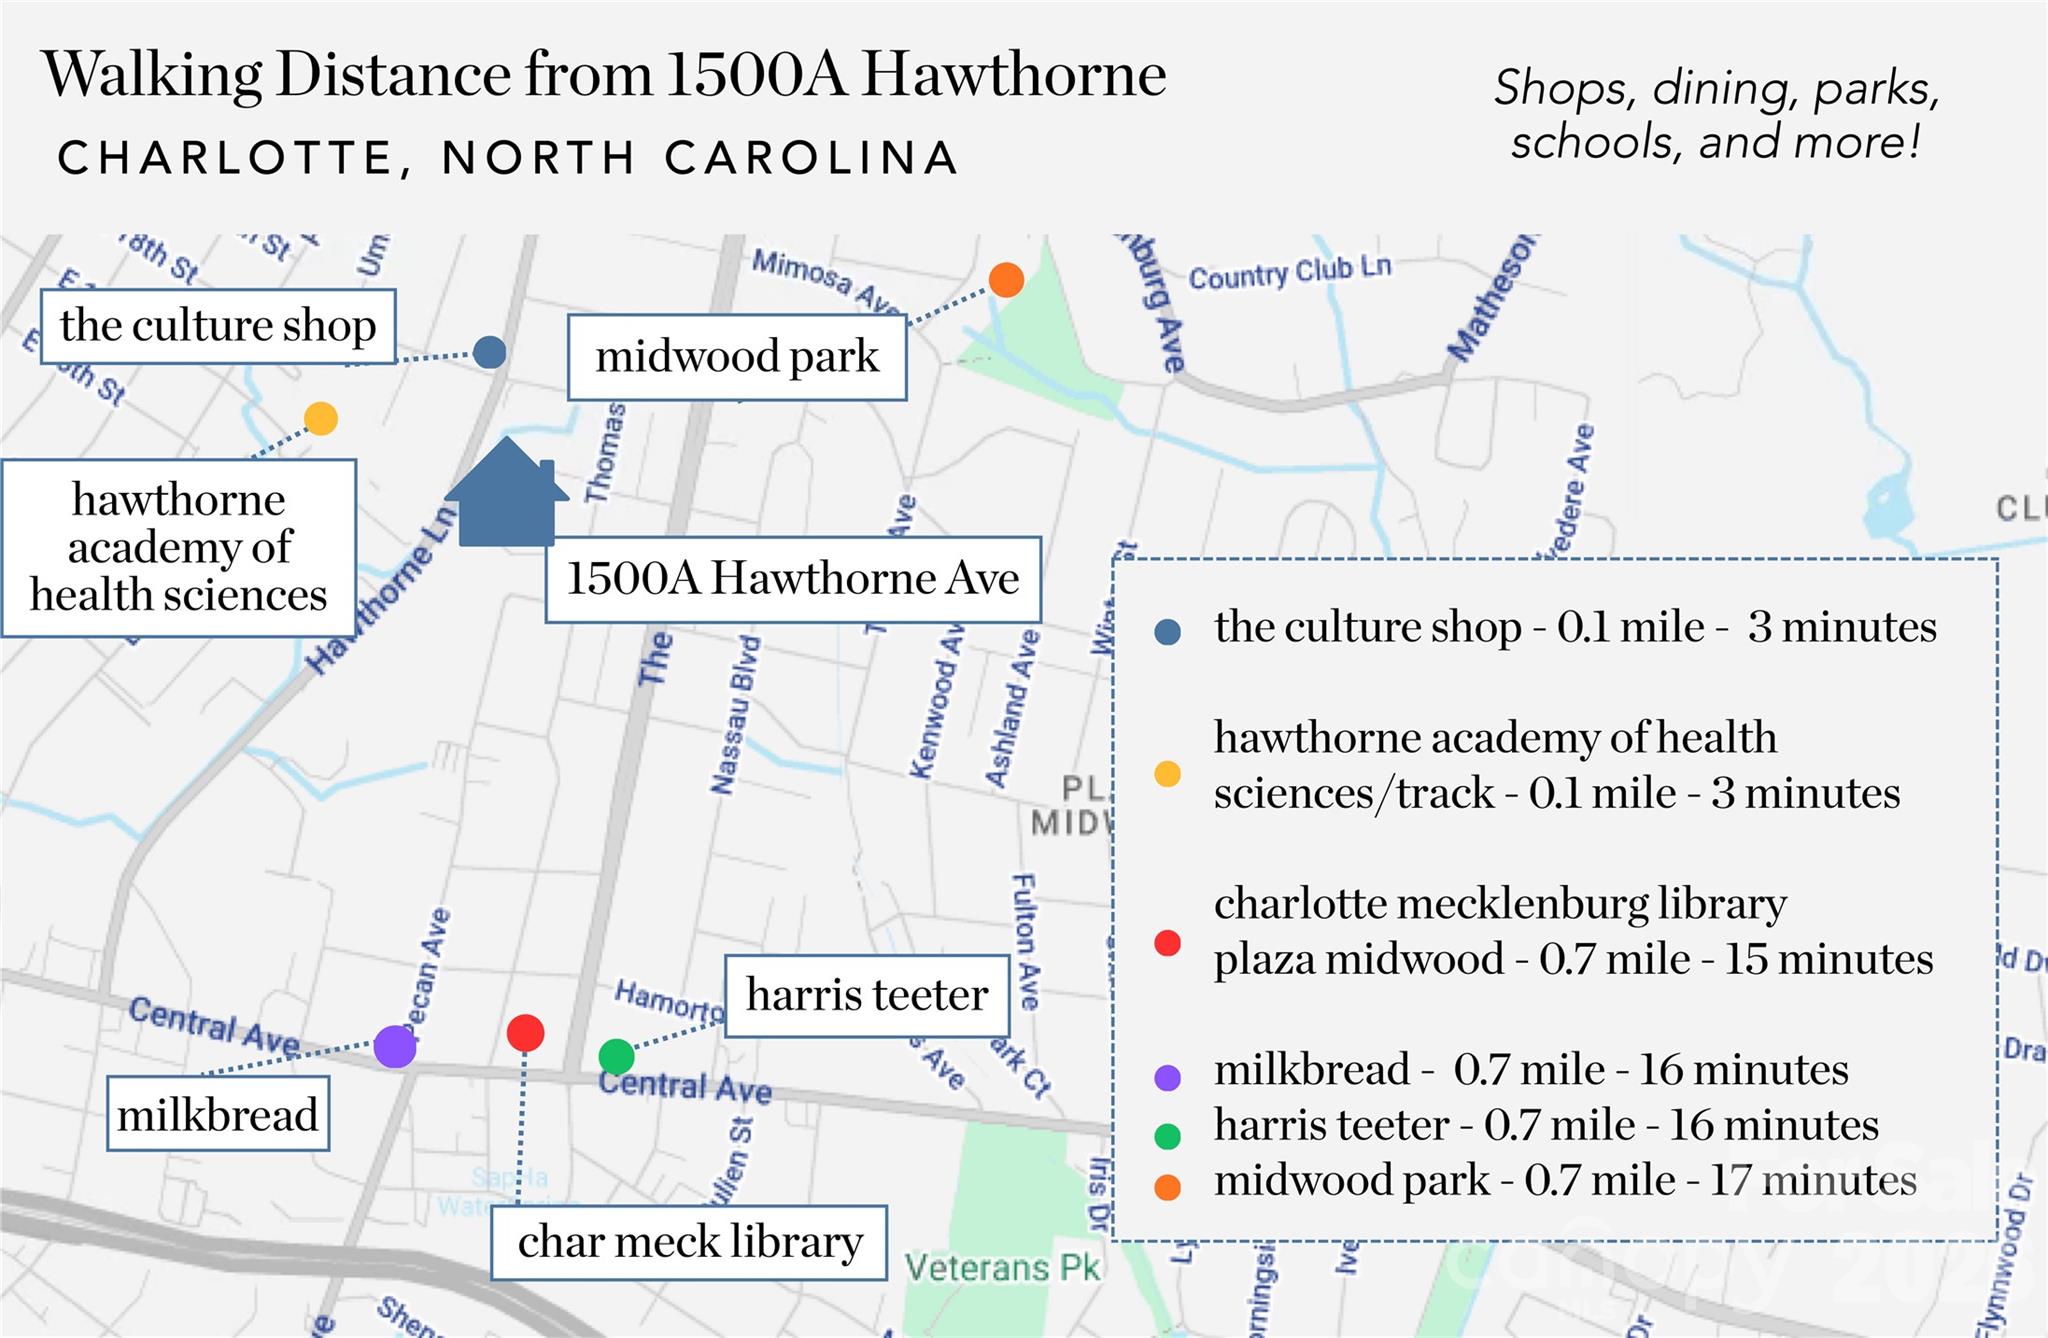Select the 'harris teeter' map label box

pyautogui.click(x=867, y=996)
